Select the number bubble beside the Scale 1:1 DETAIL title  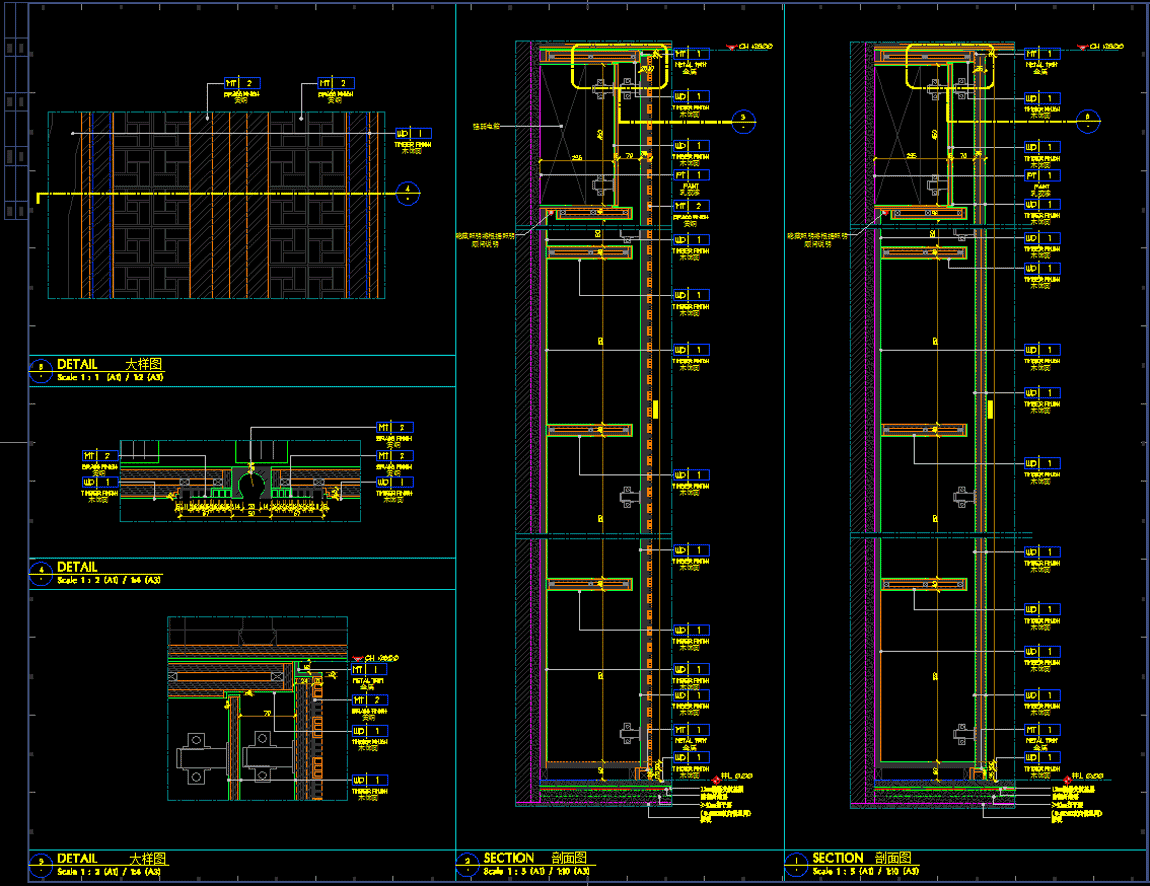(x=41, y=369)
